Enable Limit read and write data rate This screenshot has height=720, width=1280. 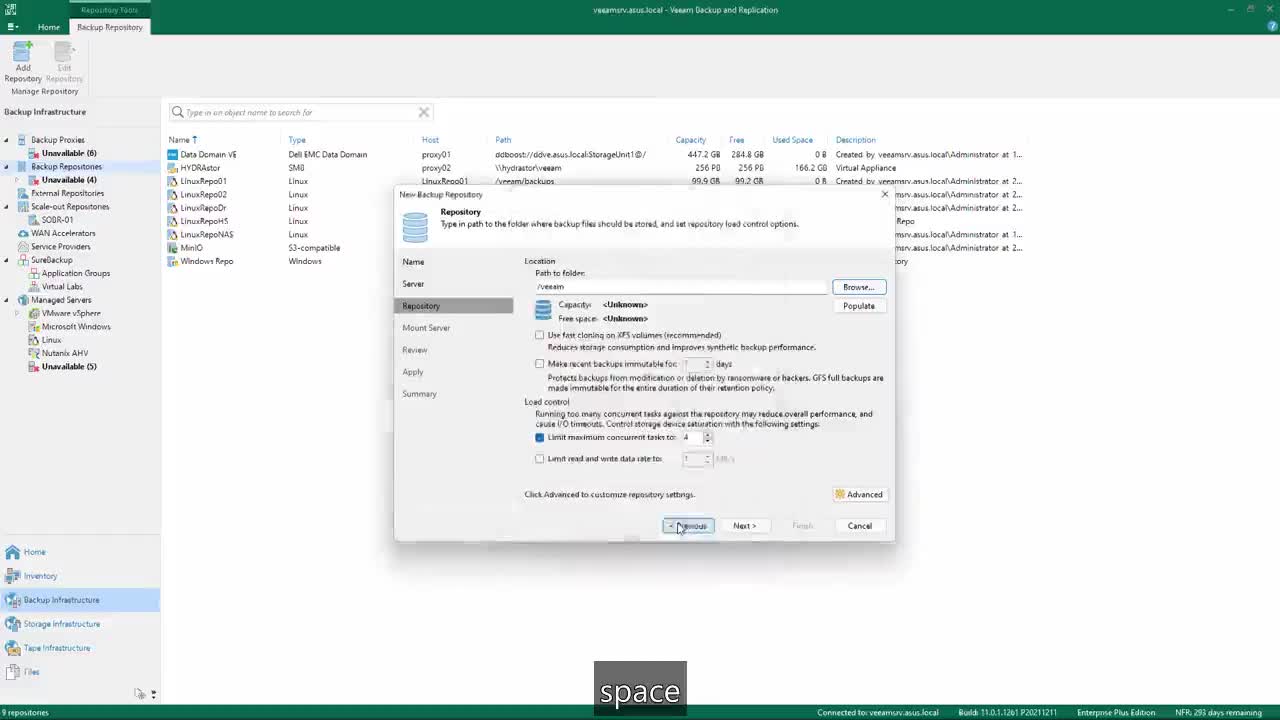pos(540,459)
